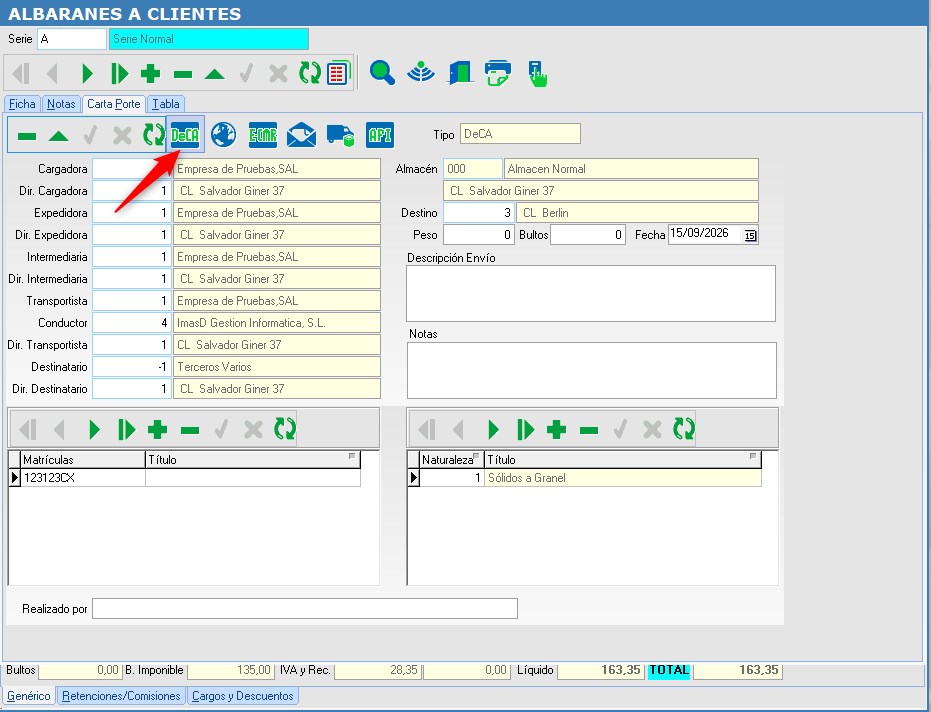Select the Tabla tab
Image resolution: width=931 pixels, height=712 pixels.
tap(166, 104)
